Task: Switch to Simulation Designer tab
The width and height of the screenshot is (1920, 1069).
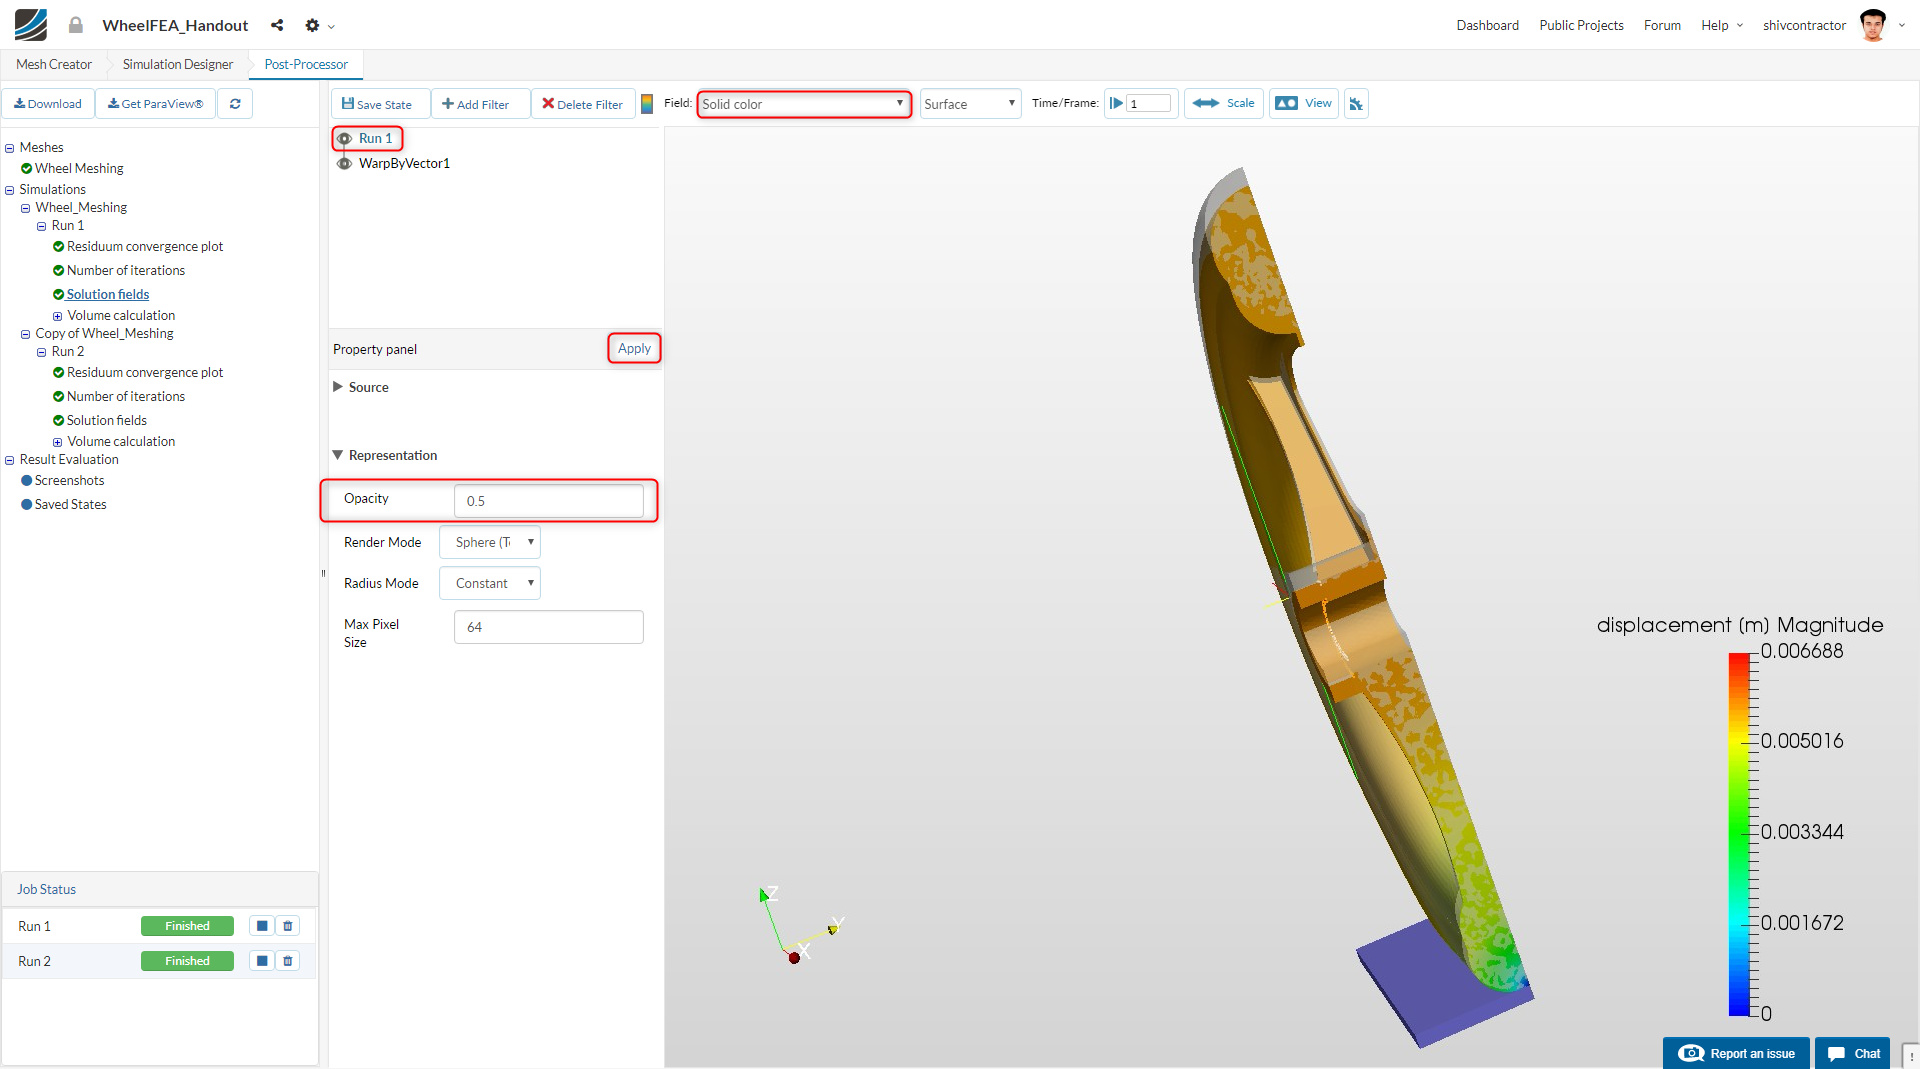Action: tap(178, 65)
